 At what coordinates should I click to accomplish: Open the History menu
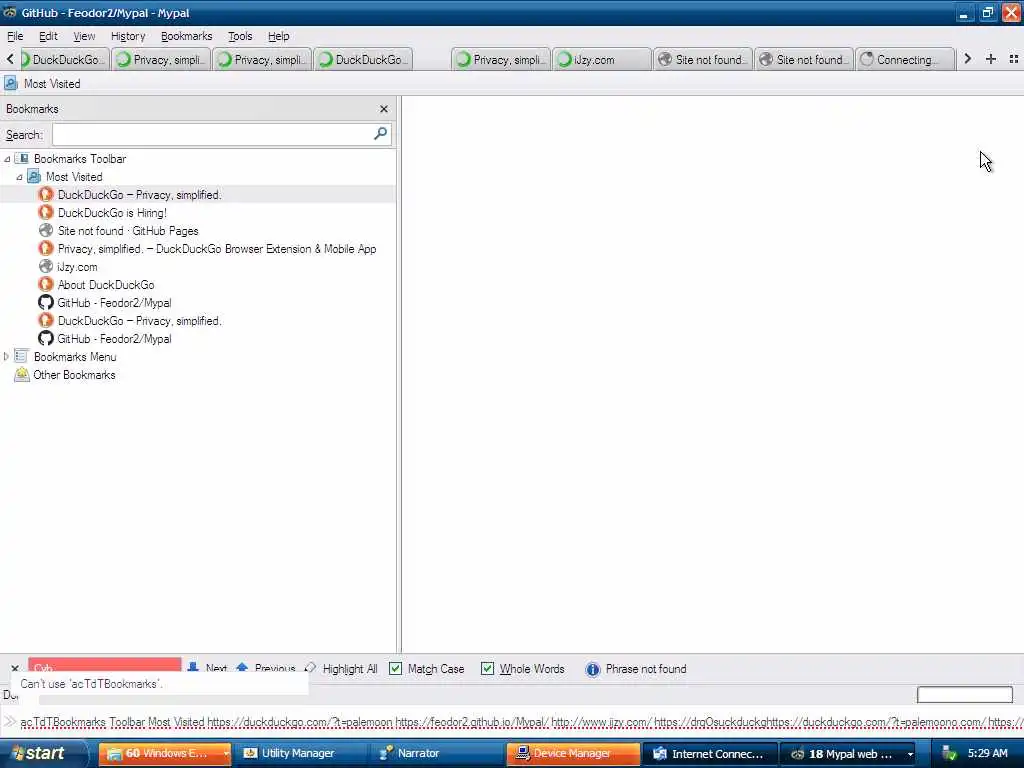click(127, 36)
